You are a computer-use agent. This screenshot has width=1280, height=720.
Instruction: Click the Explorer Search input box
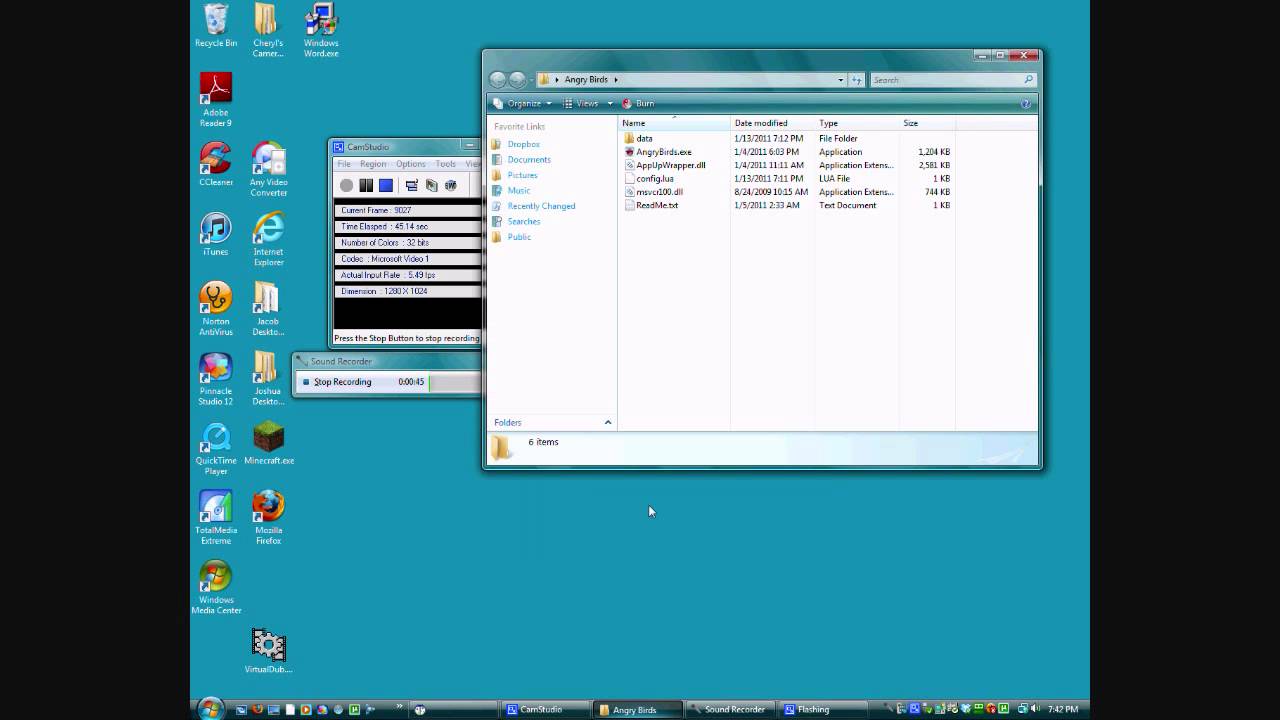(952, 80)
